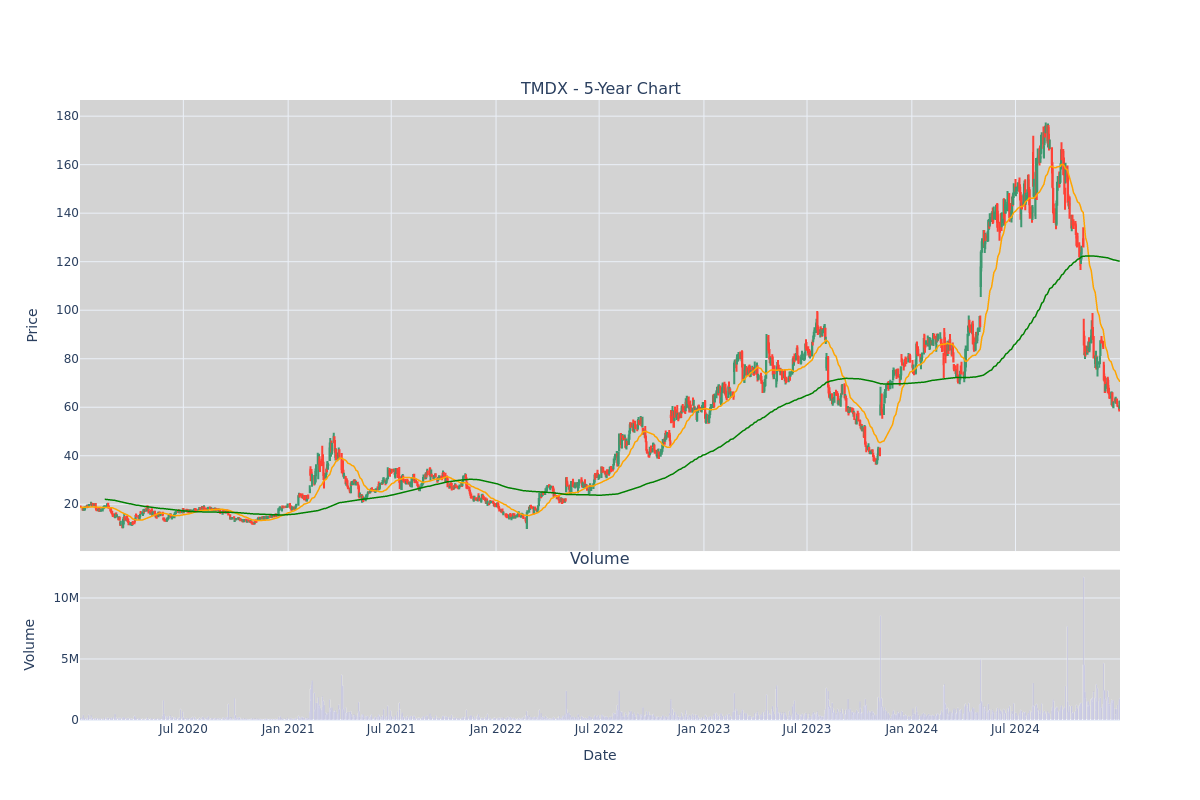The width and height of the screenshot is (1200, 800).
Task: Click the "0" volume tick label
Action: click(75, 720)
